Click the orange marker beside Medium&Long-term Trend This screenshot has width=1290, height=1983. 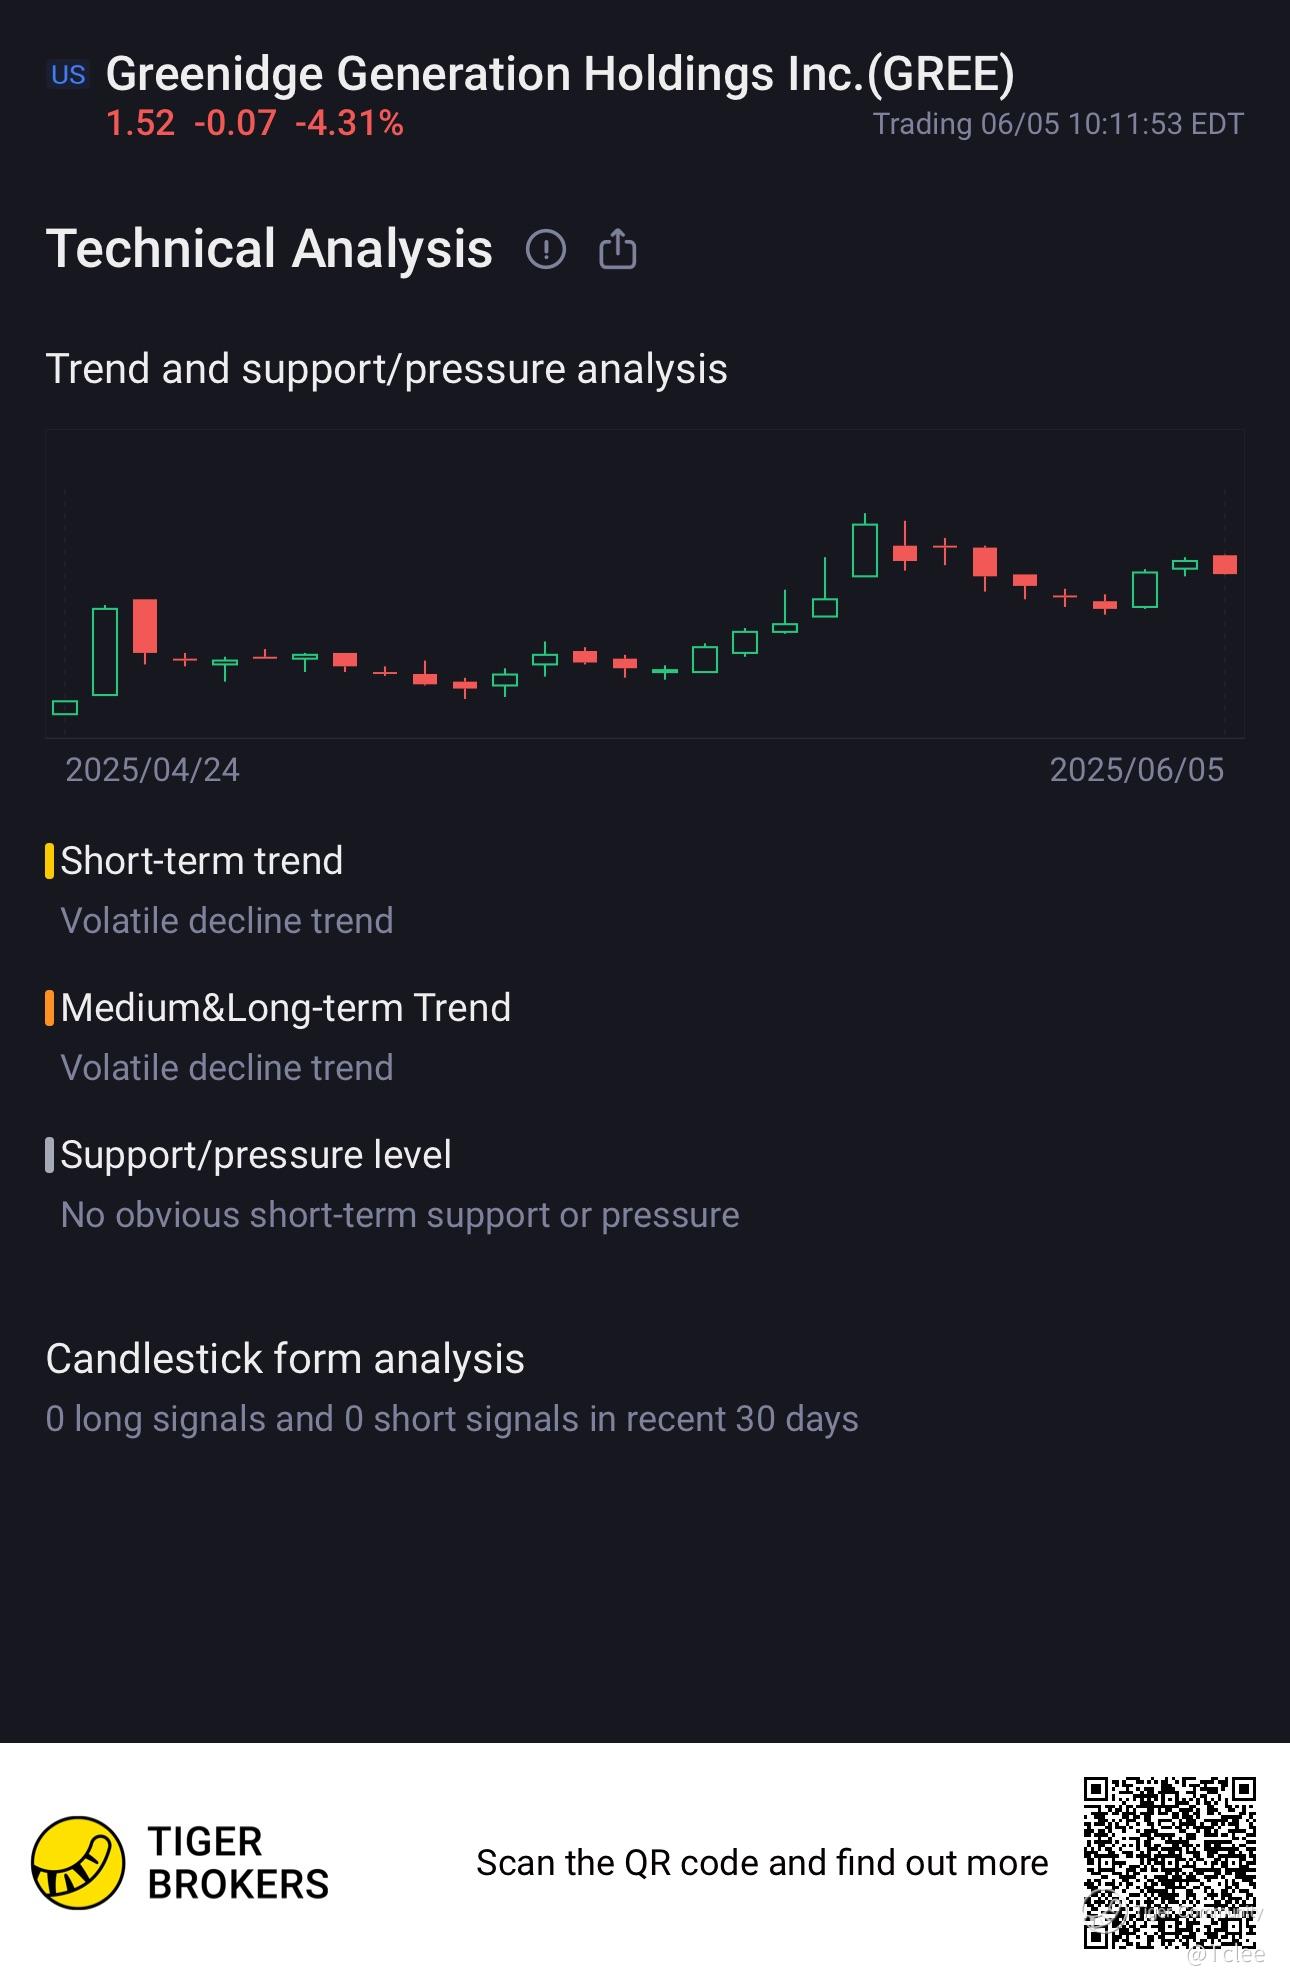pos(49,1008)
